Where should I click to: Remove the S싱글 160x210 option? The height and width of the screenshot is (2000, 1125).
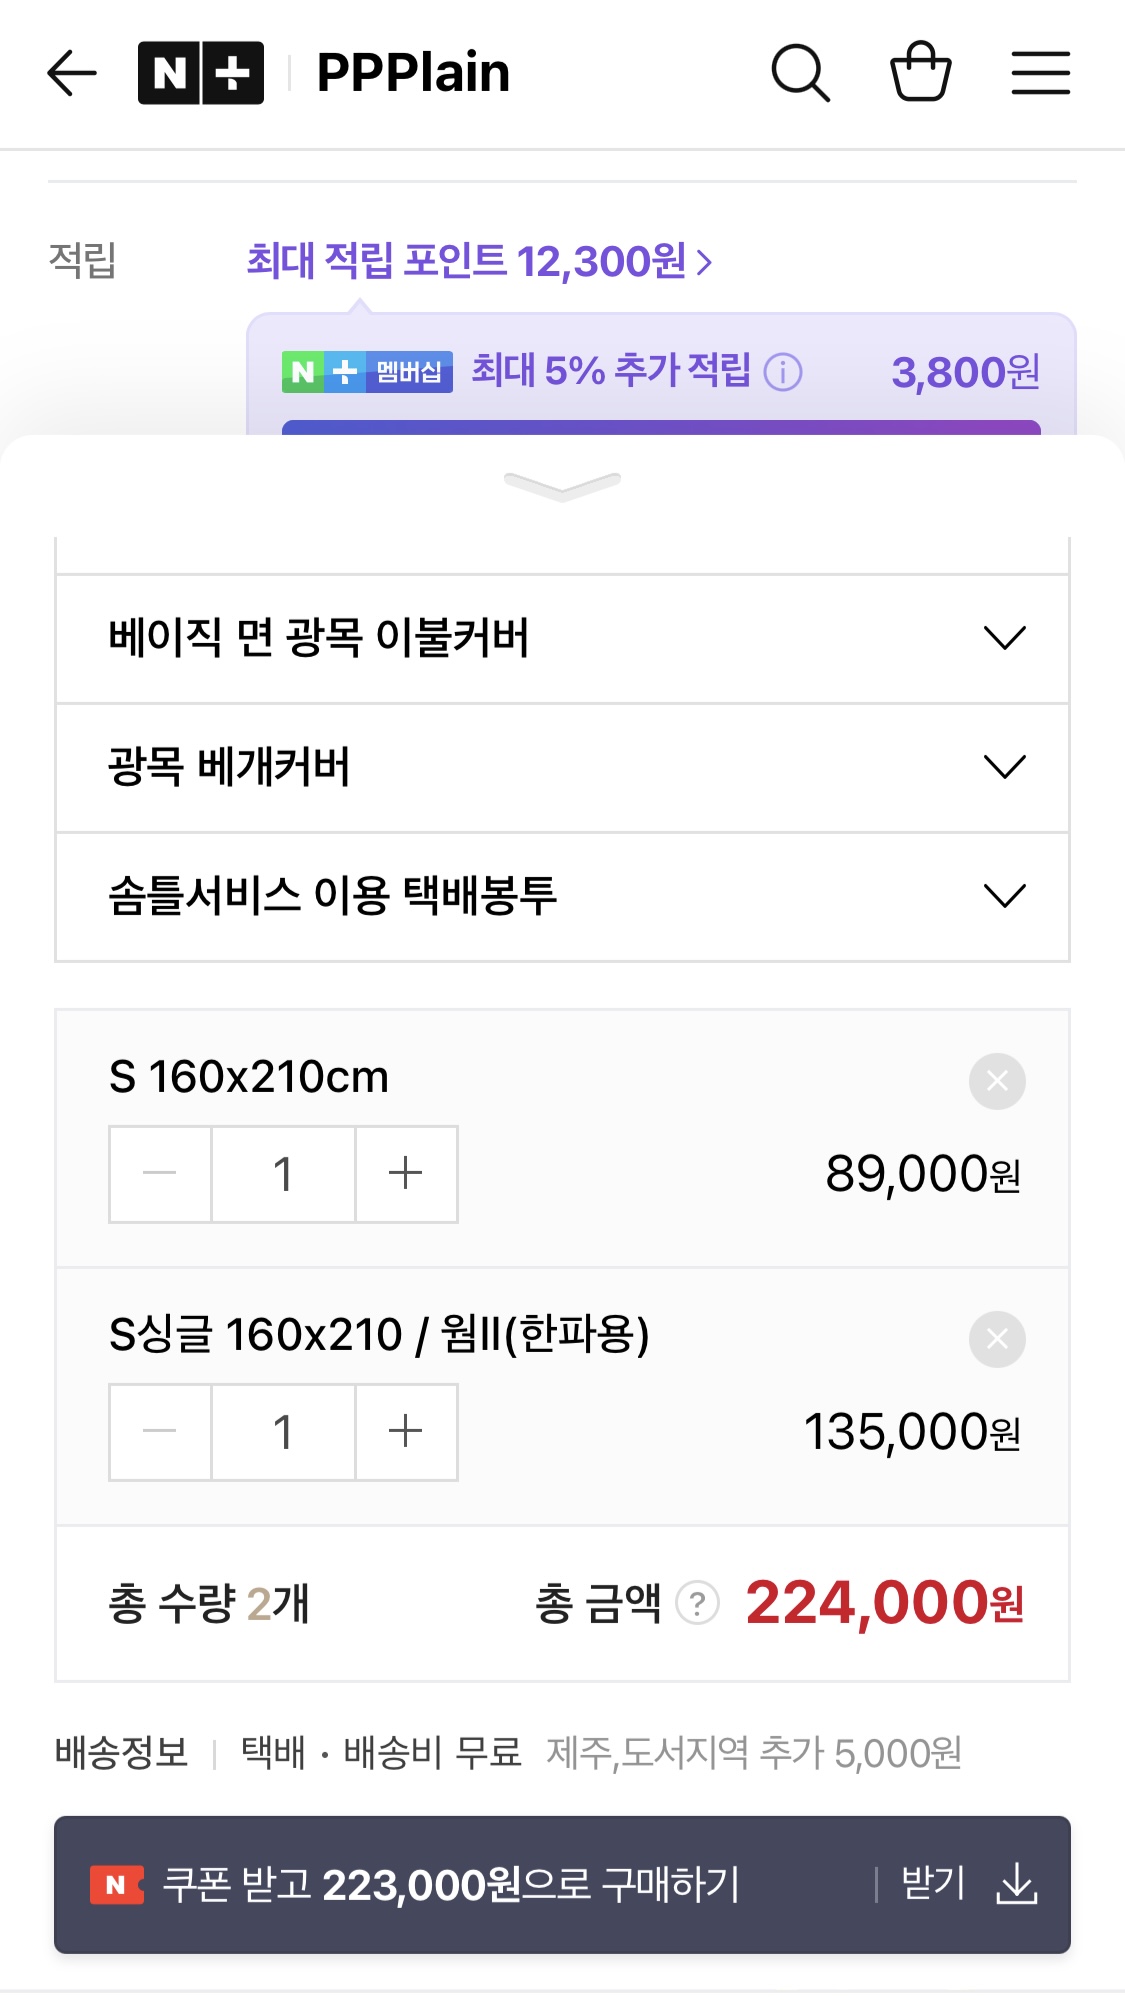[x=997, y=1339]
